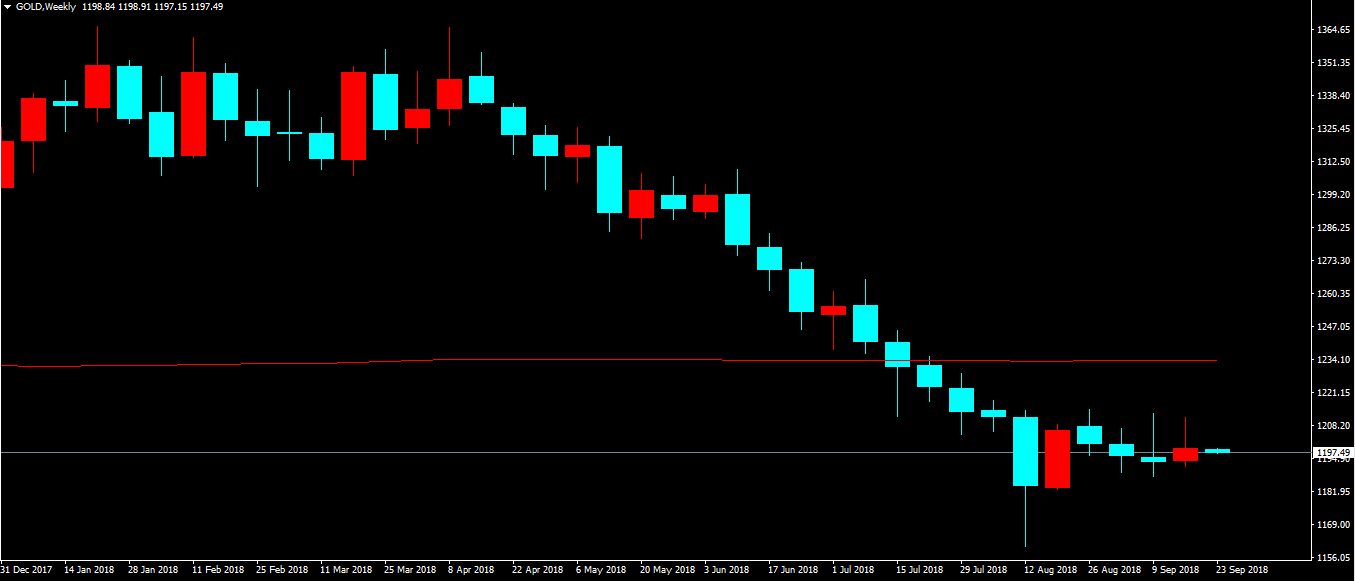The image size is (1355, 581).
Task: Click the 1299.20 price scale label
Action: [x=1331, y=195]
